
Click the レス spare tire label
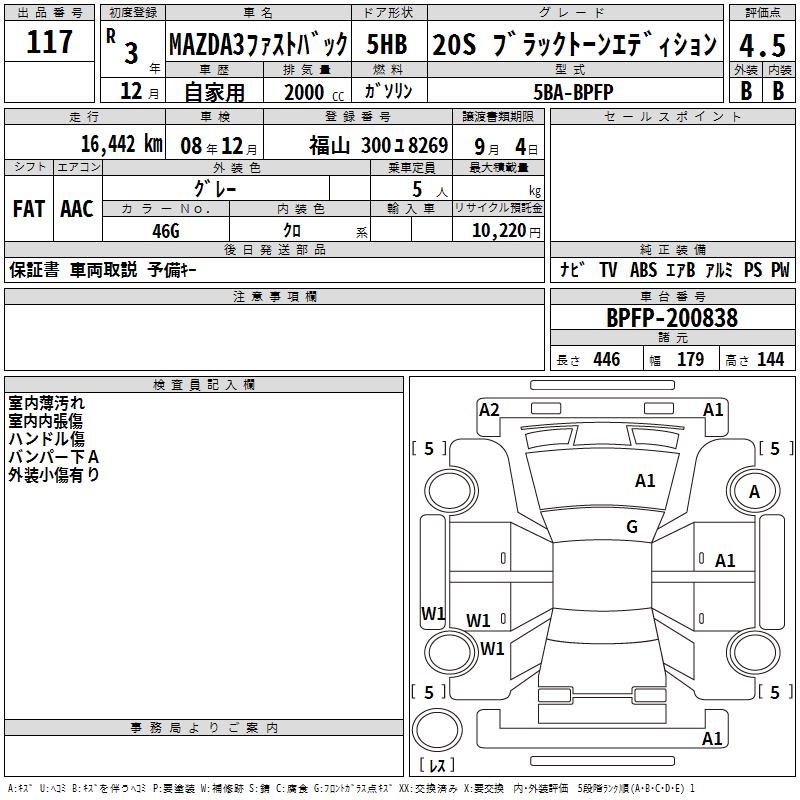(437, 765)
